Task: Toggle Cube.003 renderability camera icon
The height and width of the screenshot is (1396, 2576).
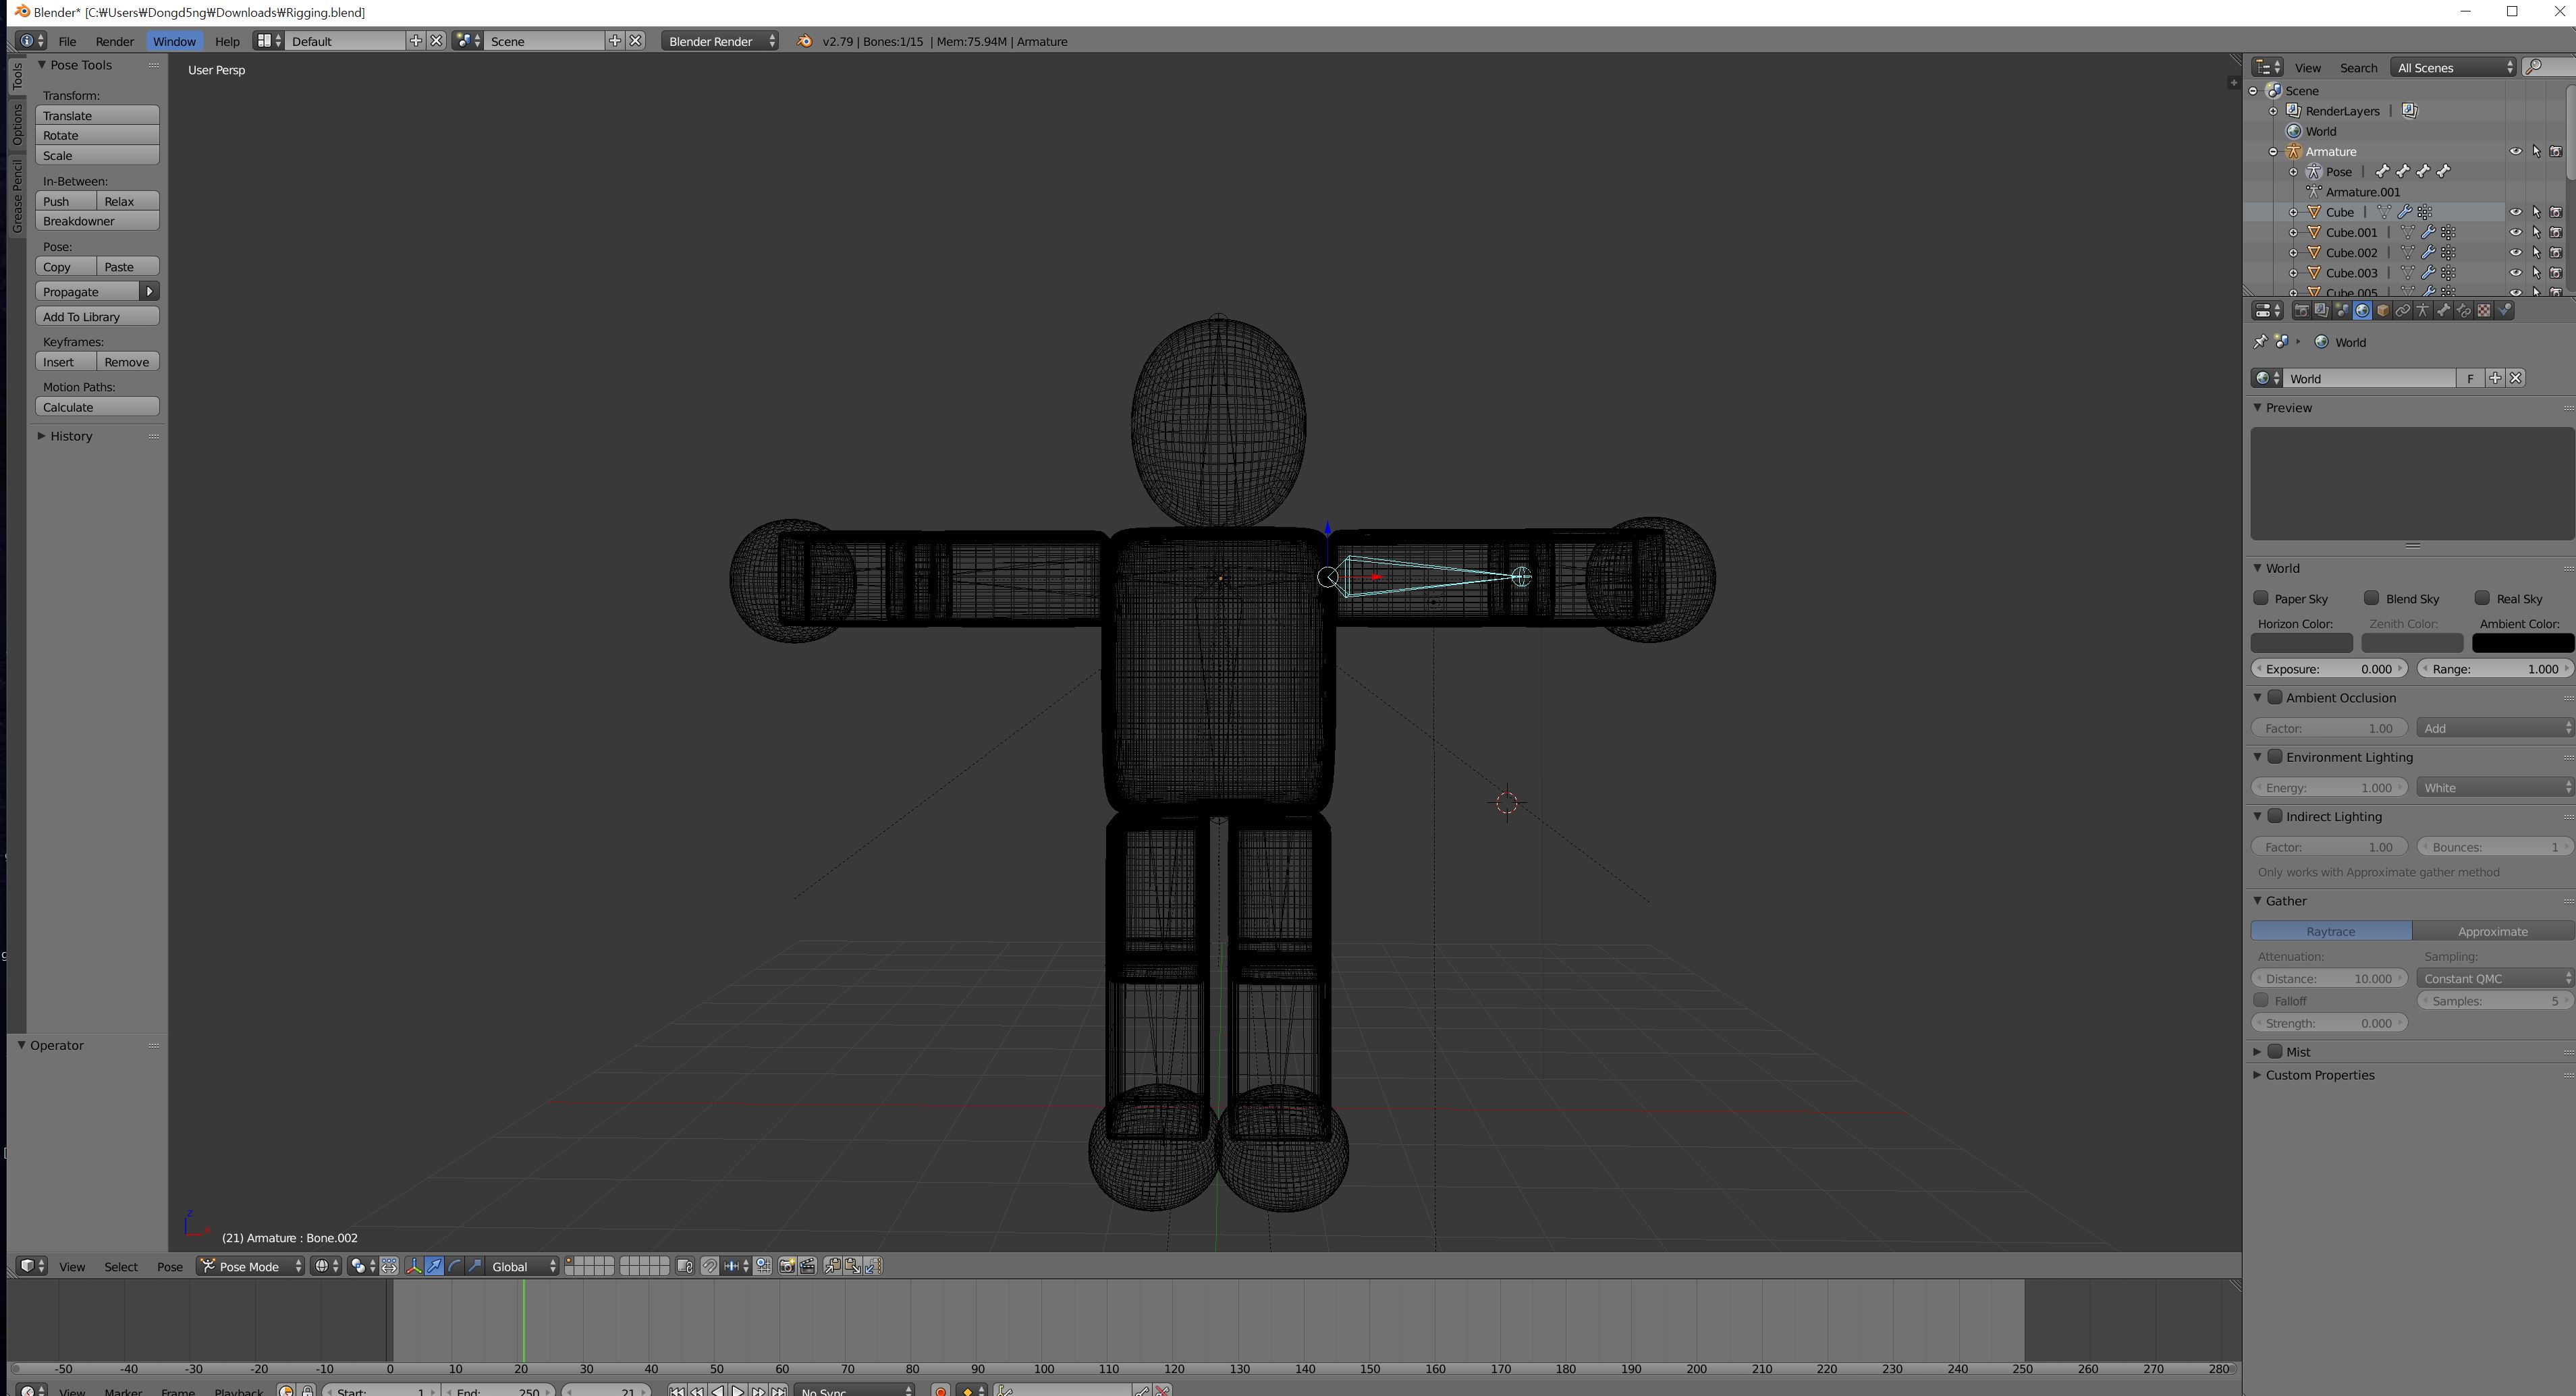Action: [x=2556, y=272]
